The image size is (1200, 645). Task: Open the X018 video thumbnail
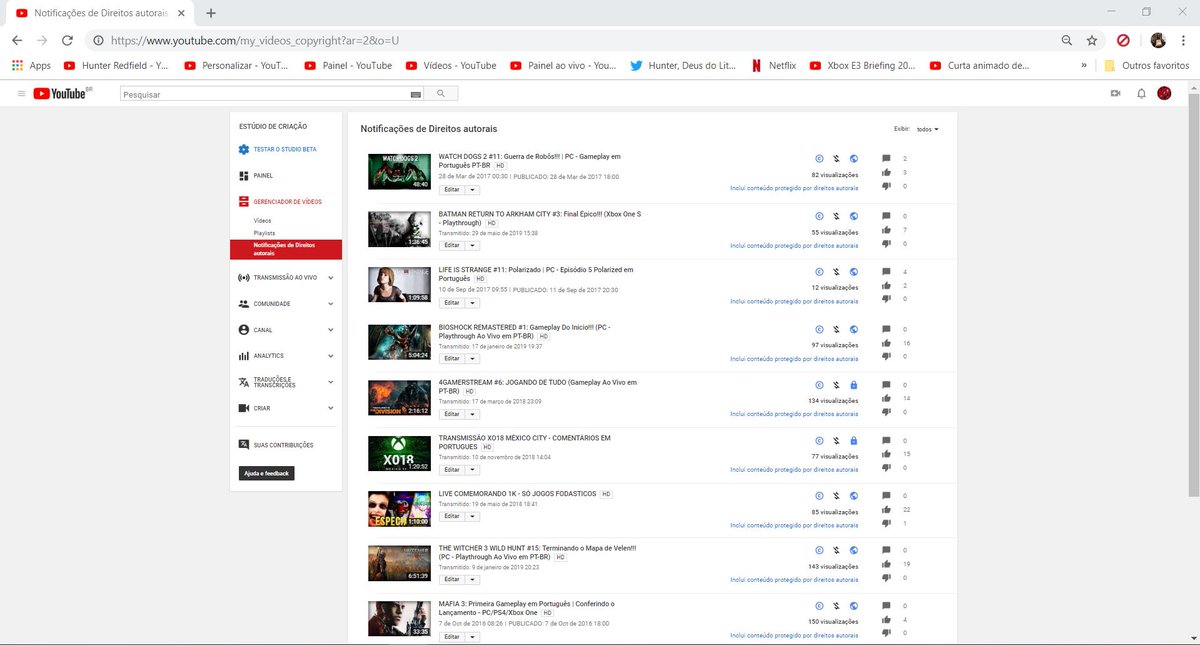pyautogui.click(x=399, y=453)
